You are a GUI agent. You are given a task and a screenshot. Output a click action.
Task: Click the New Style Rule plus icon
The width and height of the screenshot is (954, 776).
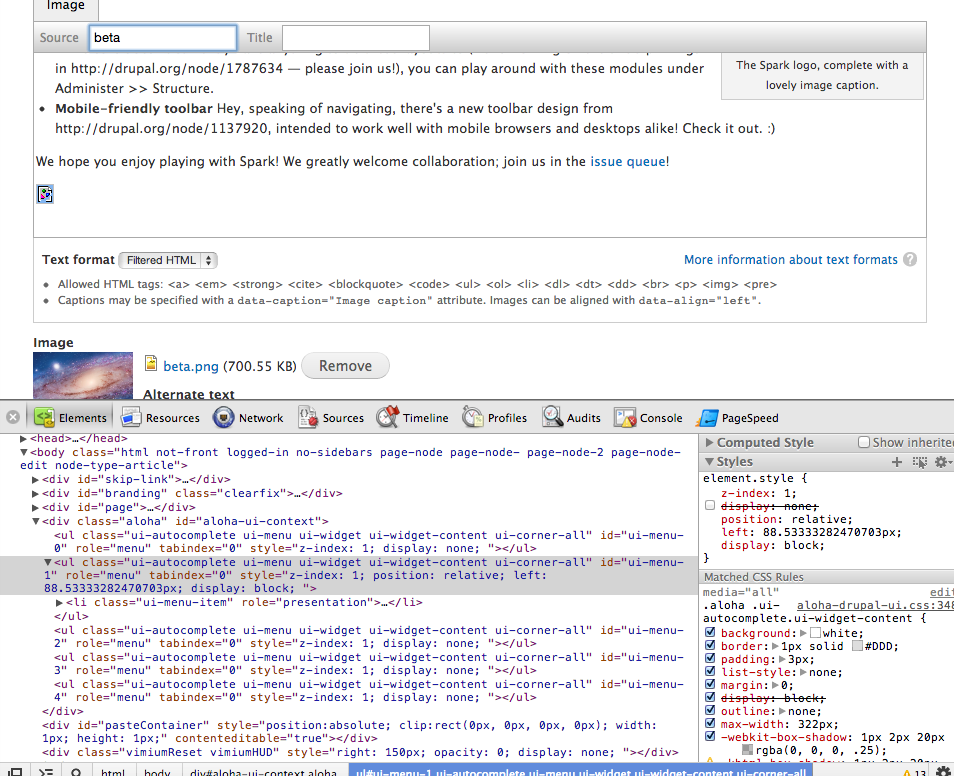point(897,463)
